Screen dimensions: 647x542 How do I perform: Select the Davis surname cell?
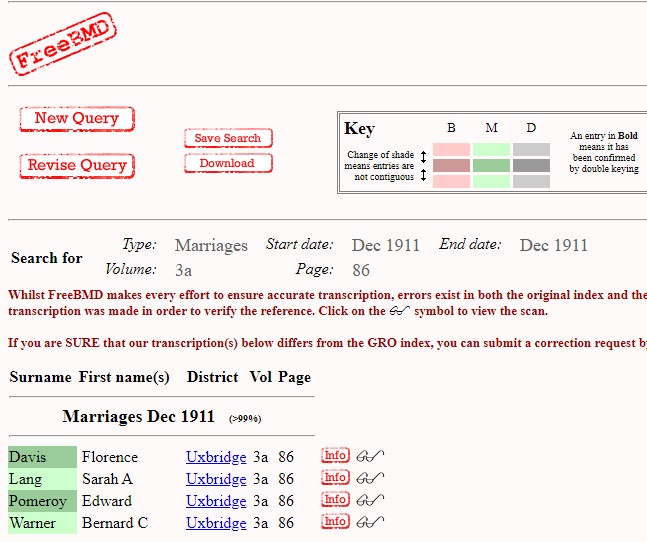coord(42,457)
